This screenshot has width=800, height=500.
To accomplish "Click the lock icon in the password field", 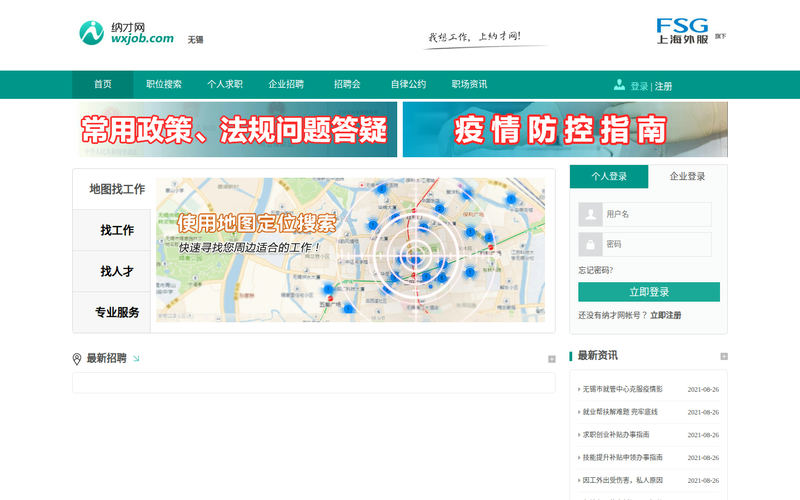I will [590, 244].
